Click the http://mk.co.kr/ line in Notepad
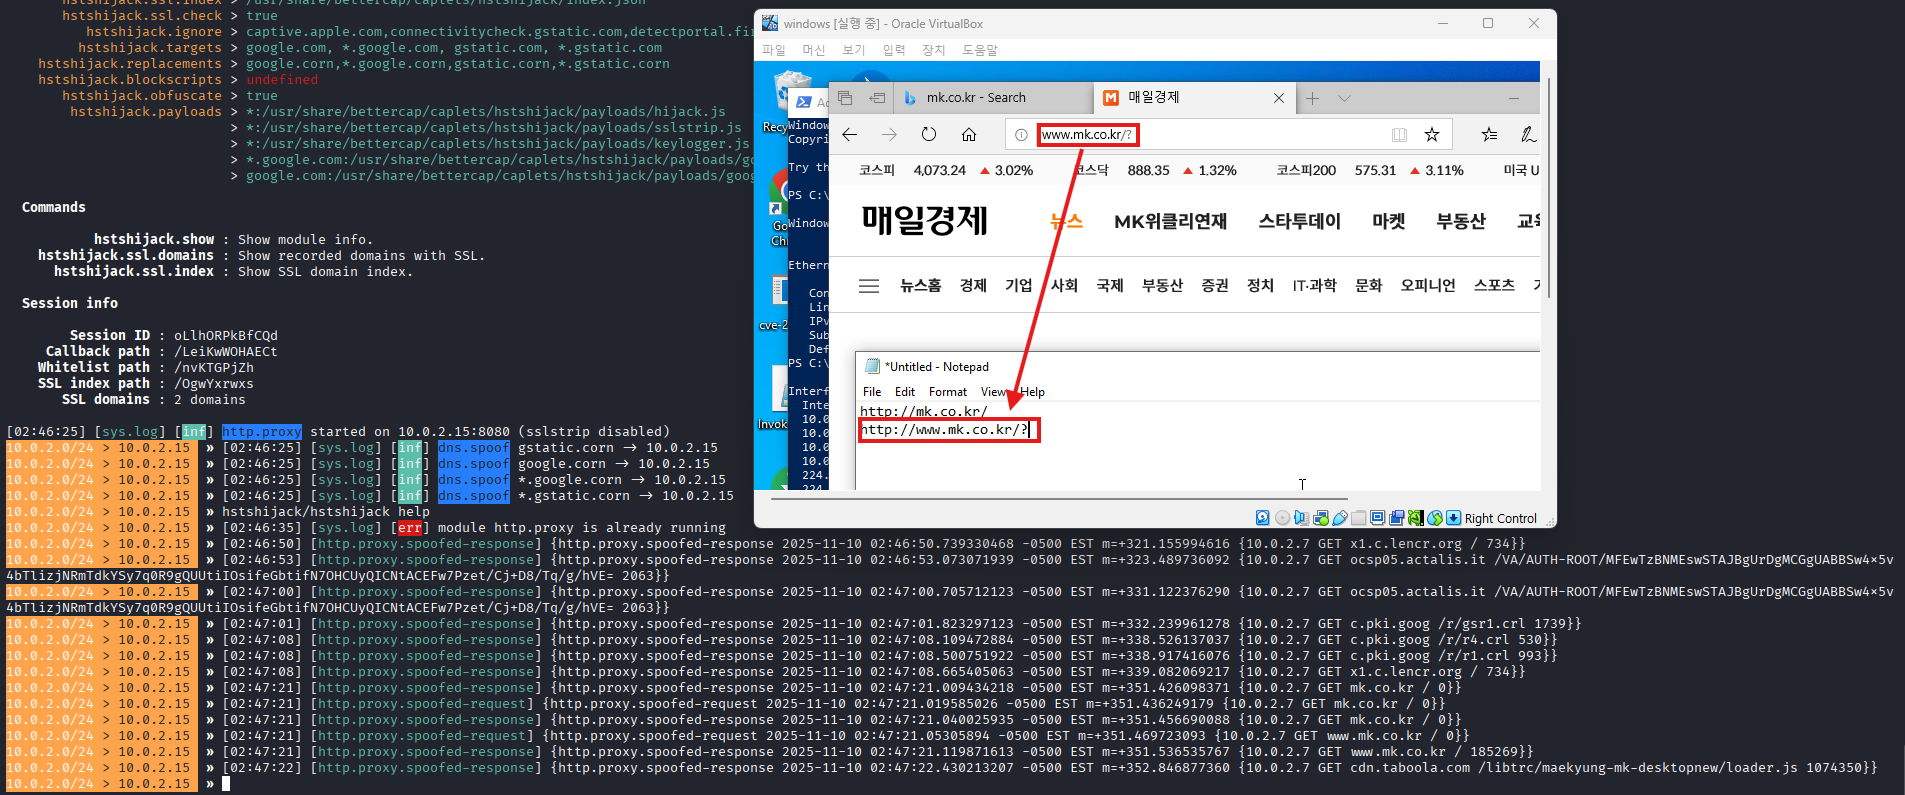 click(924, 411)
